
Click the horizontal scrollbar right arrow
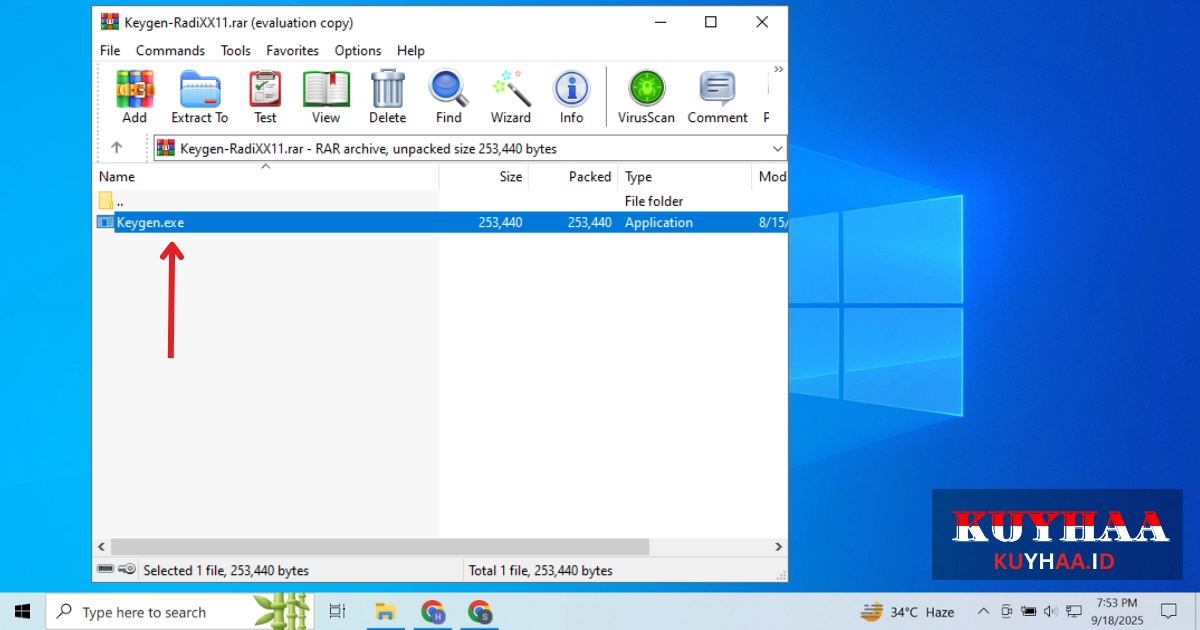click(x=779, y=547)
